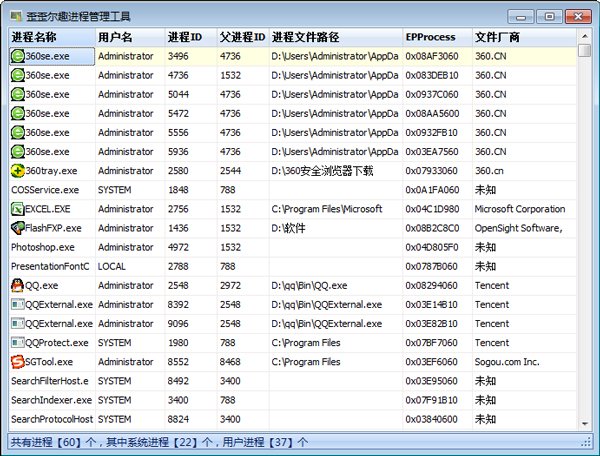600x456 pixels.
Task: Click the EXCEL.EXE green icon
Action: click(18, 209)
